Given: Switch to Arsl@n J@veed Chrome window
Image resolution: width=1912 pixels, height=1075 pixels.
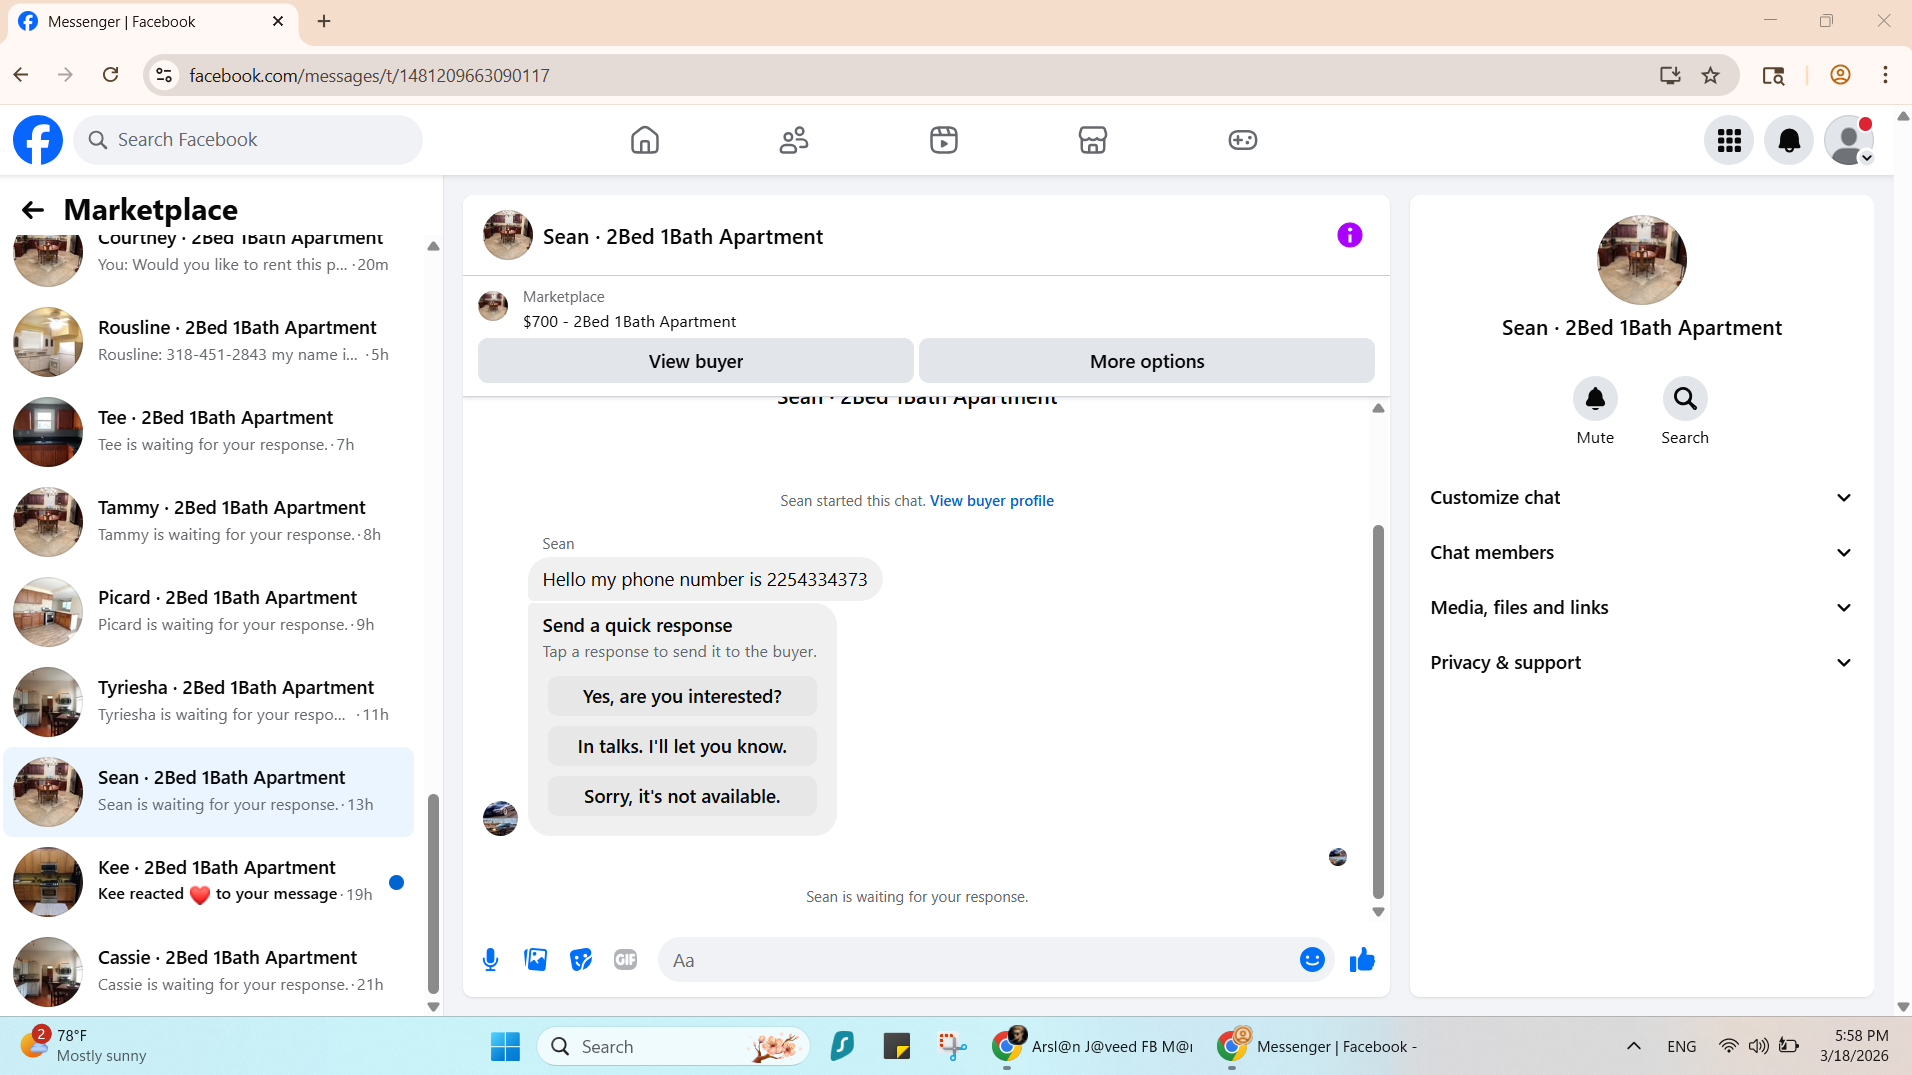Looking at the screenshot, I should [1092, 1047].
